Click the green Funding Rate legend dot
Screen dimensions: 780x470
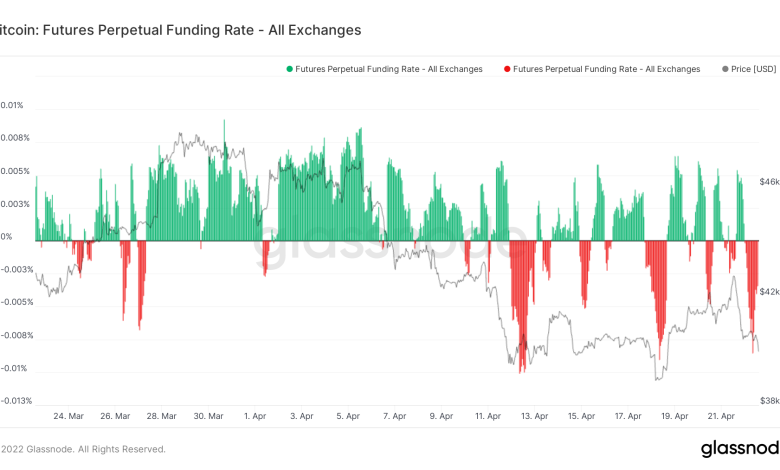point(290,69)
